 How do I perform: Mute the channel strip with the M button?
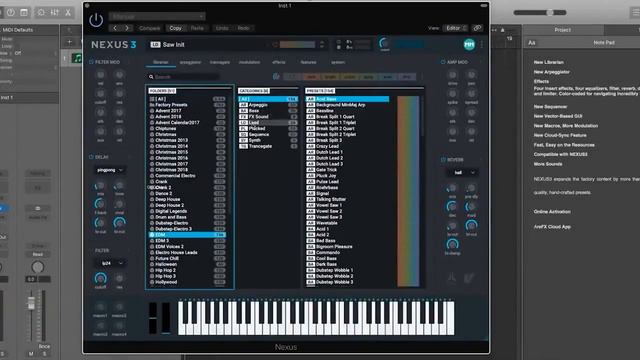click(x=31, y=354)
